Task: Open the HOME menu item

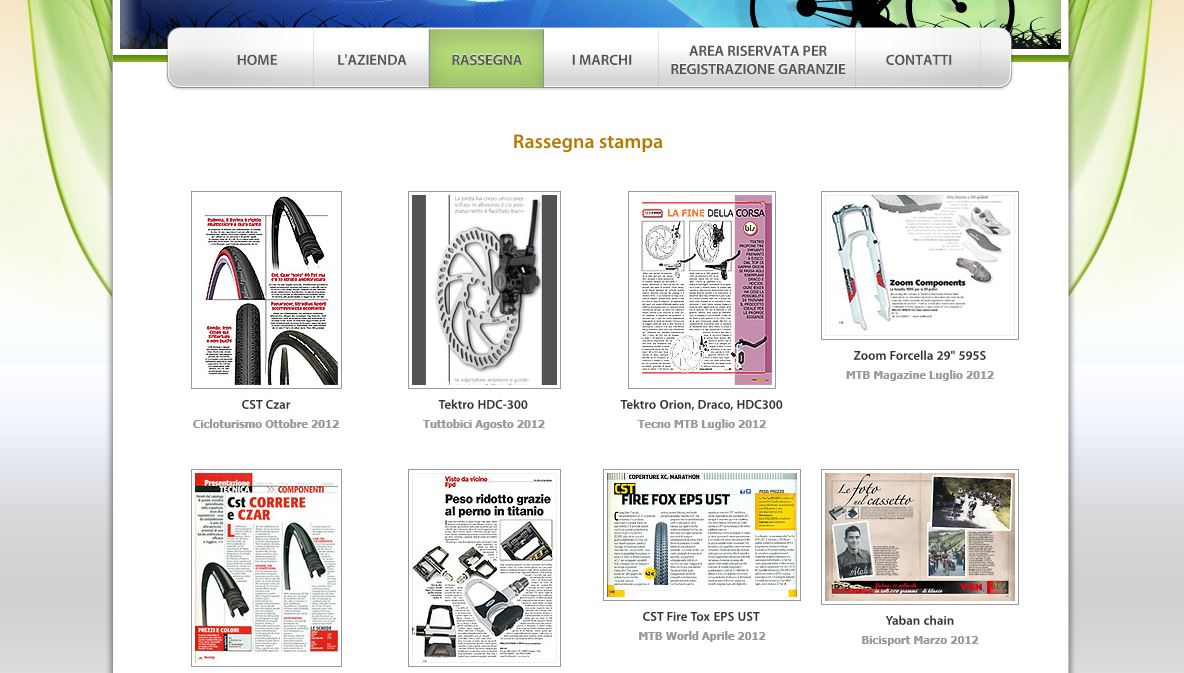Action: (x=257, y=60)
